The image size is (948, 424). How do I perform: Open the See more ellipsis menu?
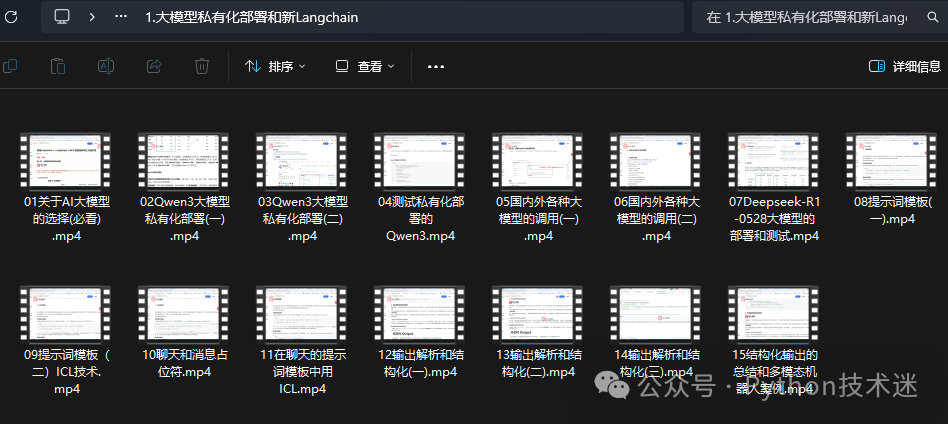coord(436,67)
